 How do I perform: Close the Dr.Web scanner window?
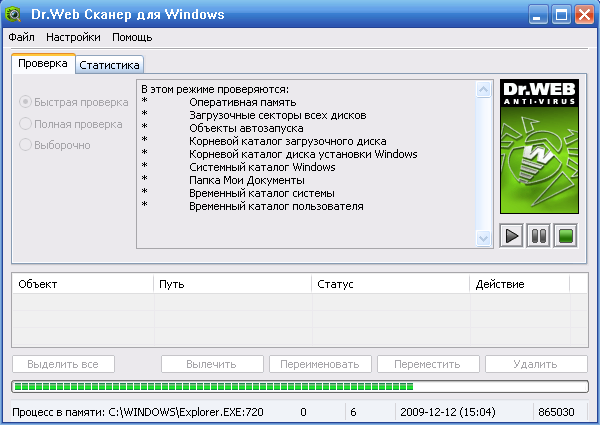coord(585,15)
